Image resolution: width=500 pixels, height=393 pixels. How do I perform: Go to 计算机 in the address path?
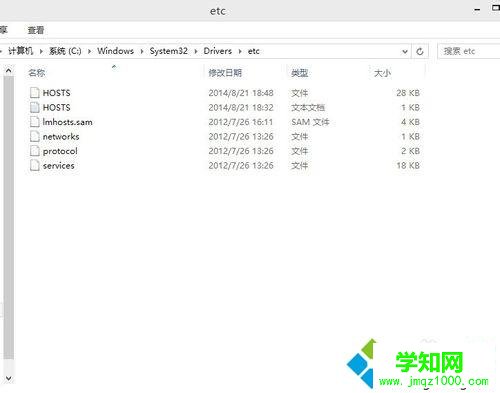20,51
